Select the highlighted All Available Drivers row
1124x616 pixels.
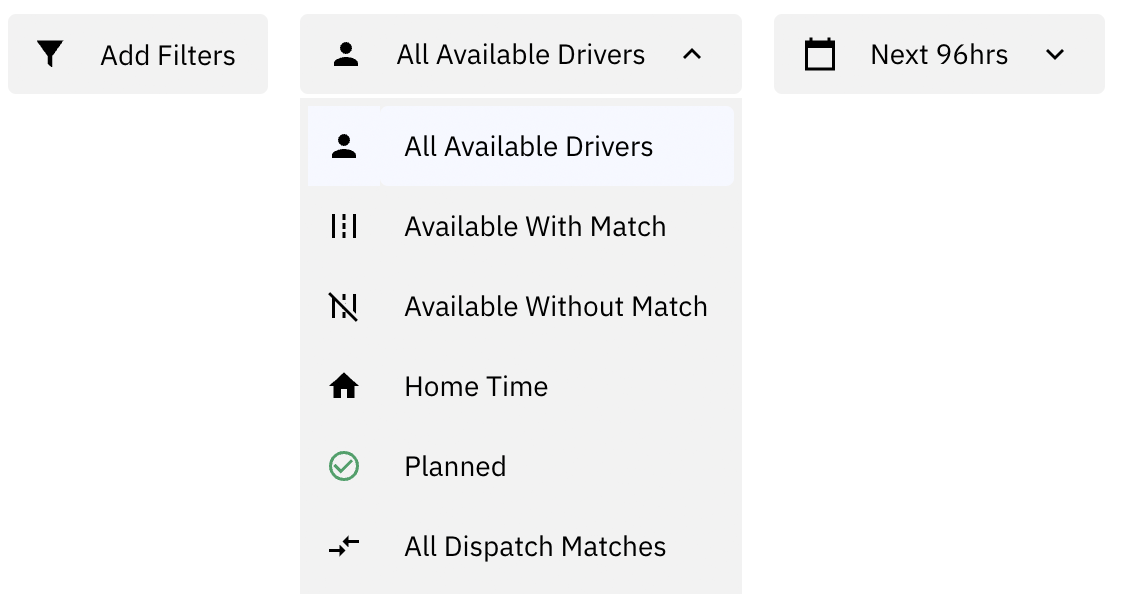click(x=520, y=146)
